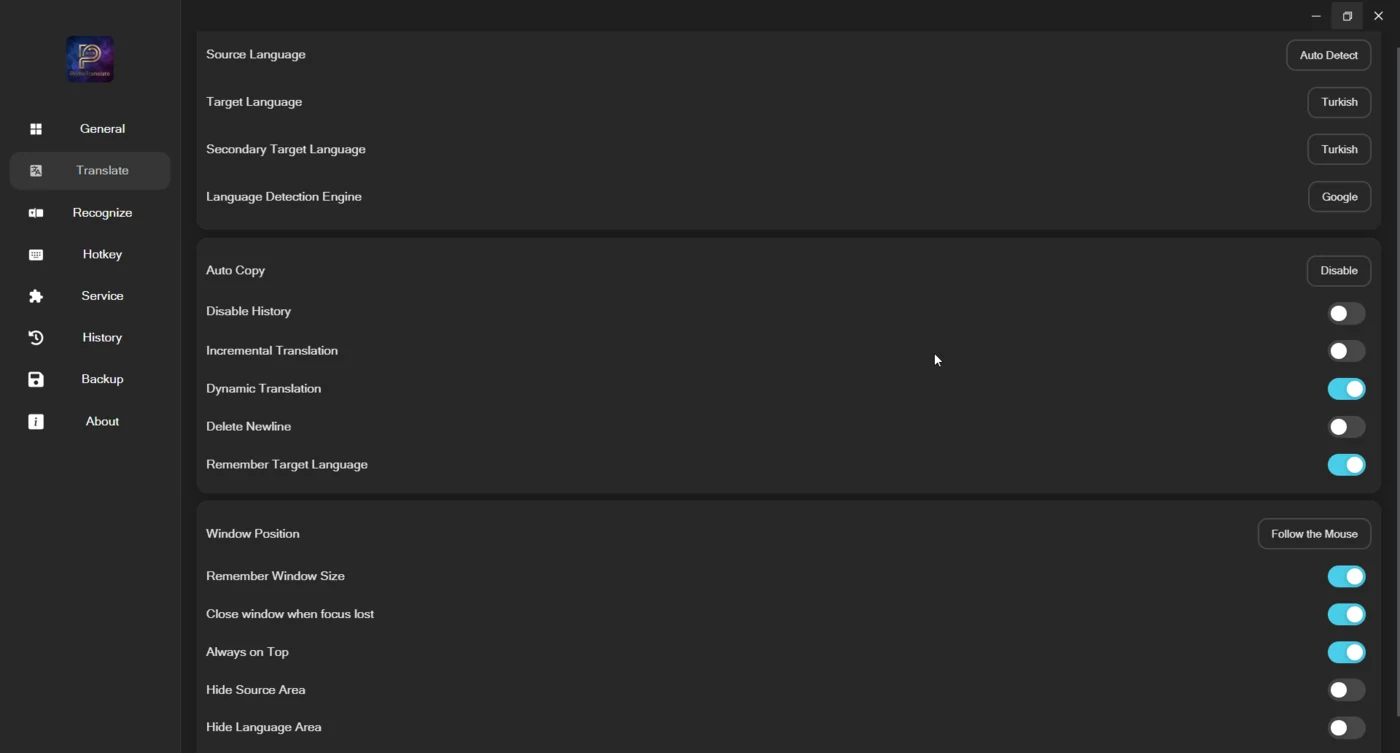Click the History clock icon

36,338
